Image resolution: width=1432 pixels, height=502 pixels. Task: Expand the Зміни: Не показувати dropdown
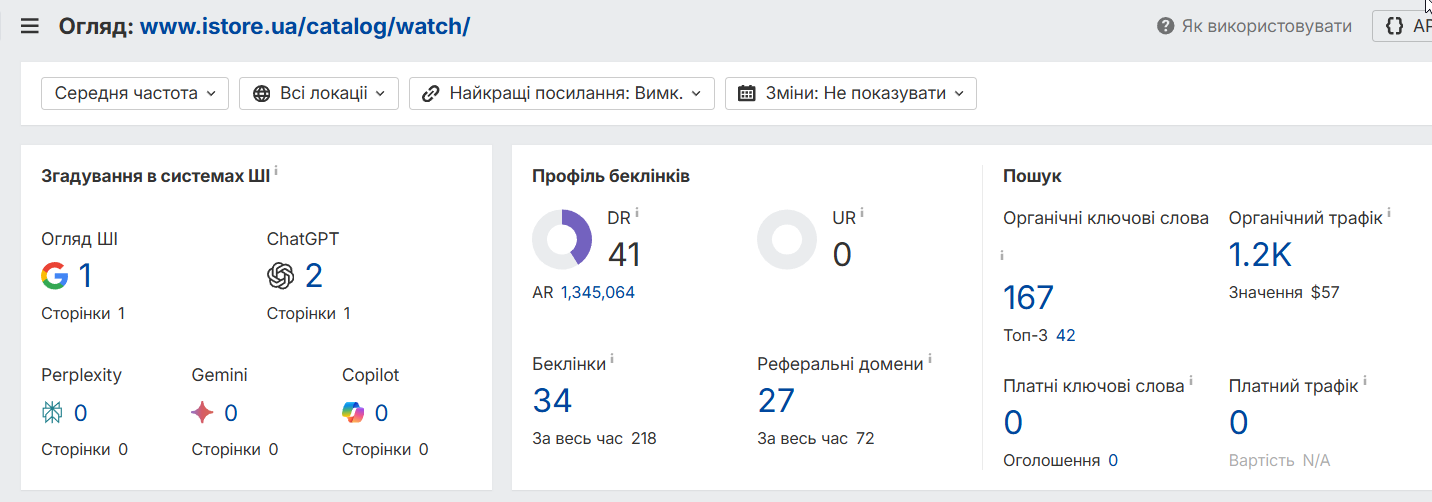pyautogui.click(x=850, y=93)
